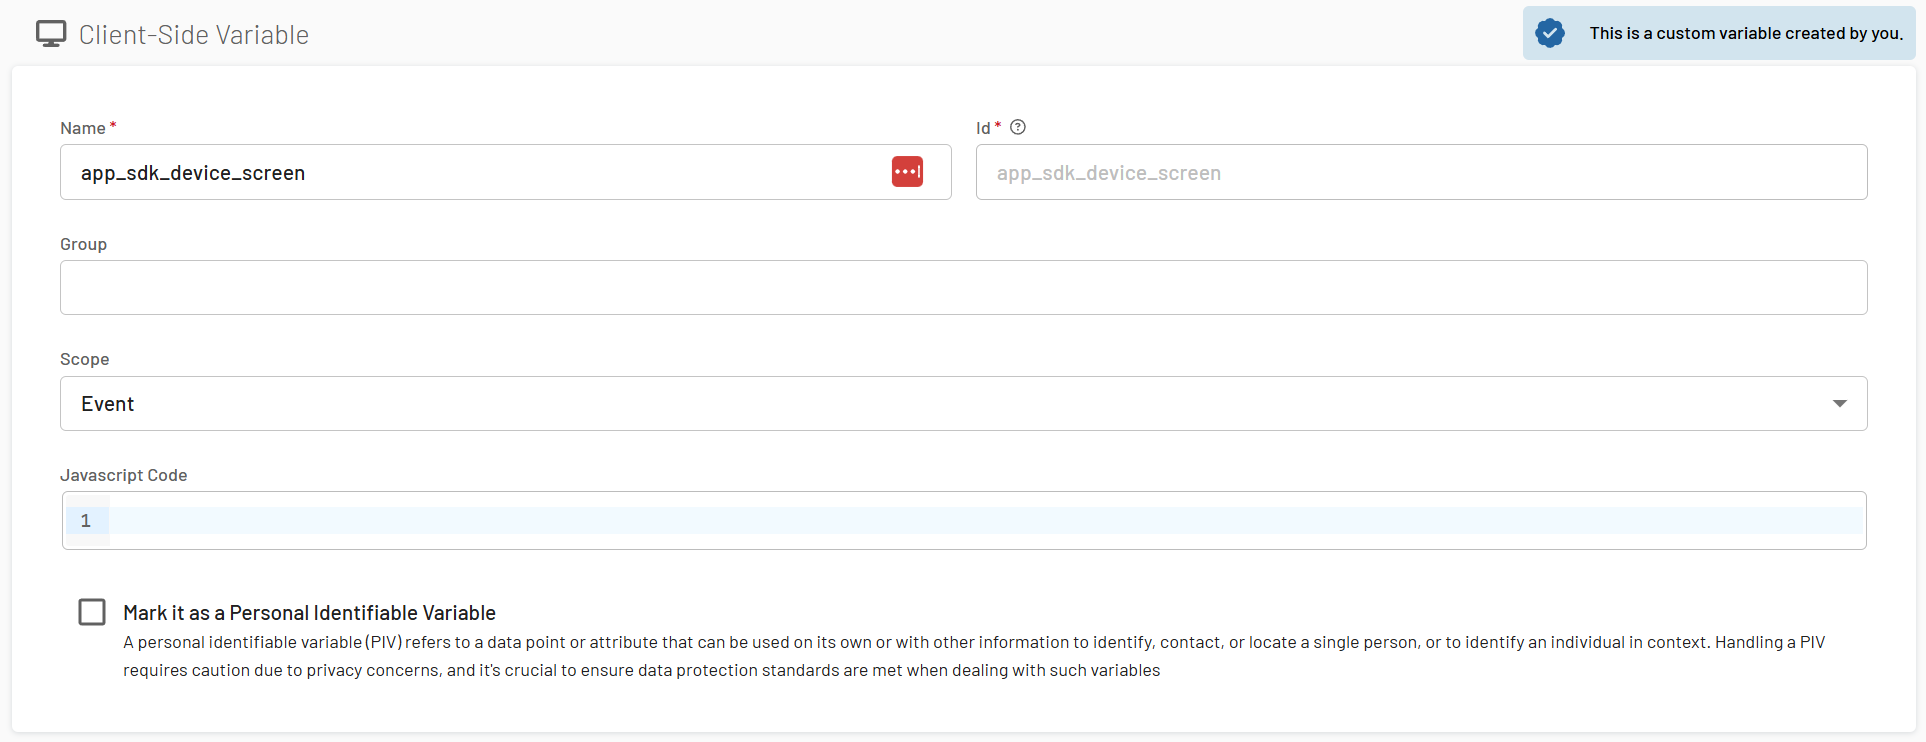
Task: Click line number 1 in code gutter
Action: (86, 521)
